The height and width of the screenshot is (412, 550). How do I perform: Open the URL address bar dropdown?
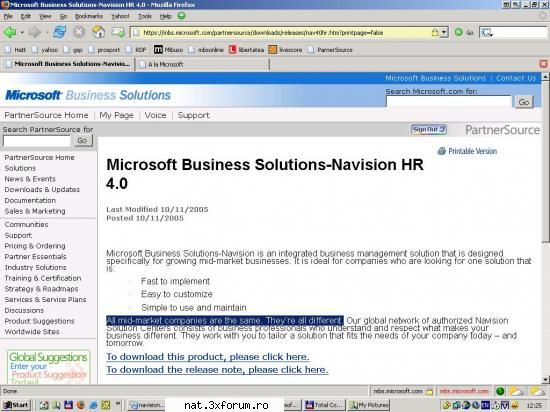pyautogui.click(x=444, y=33)
